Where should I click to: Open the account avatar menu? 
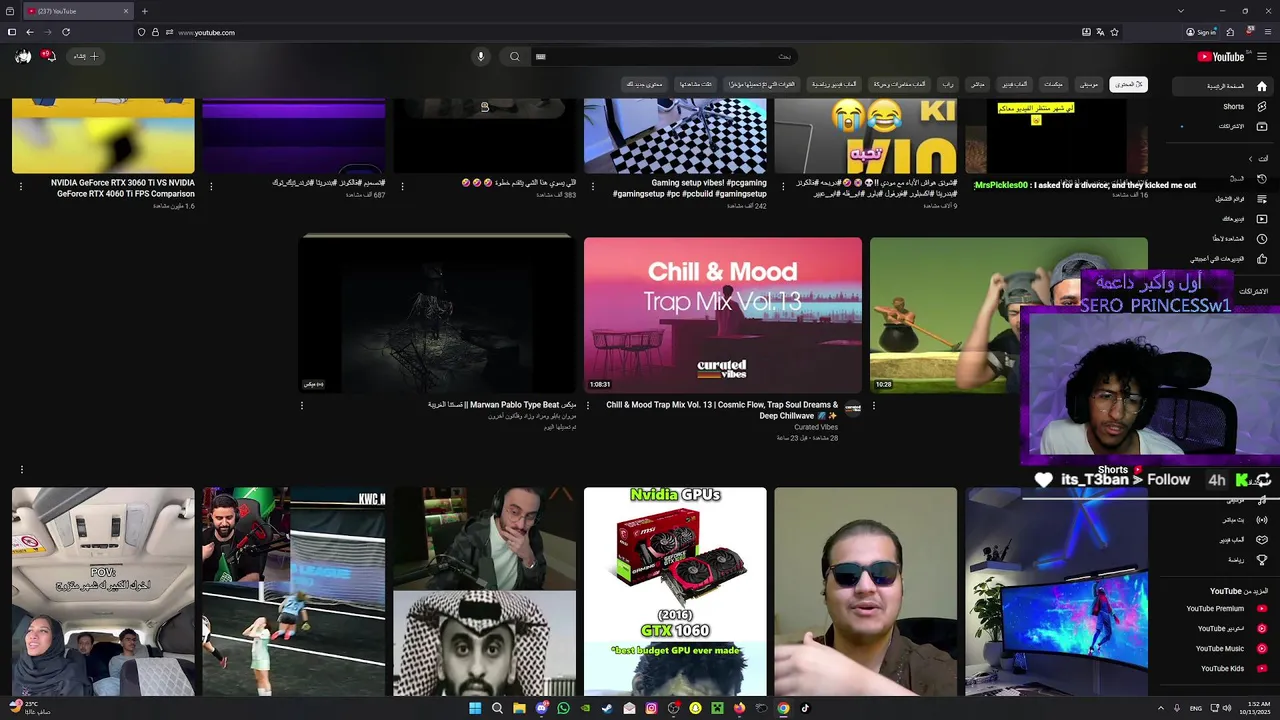(23, 56)
